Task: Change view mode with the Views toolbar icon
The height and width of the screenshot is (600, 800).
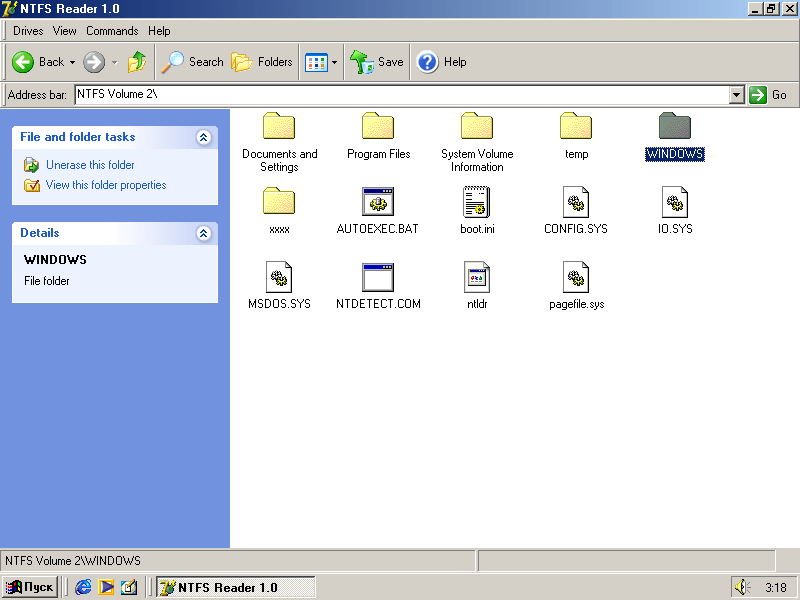Action: [318, 61]
